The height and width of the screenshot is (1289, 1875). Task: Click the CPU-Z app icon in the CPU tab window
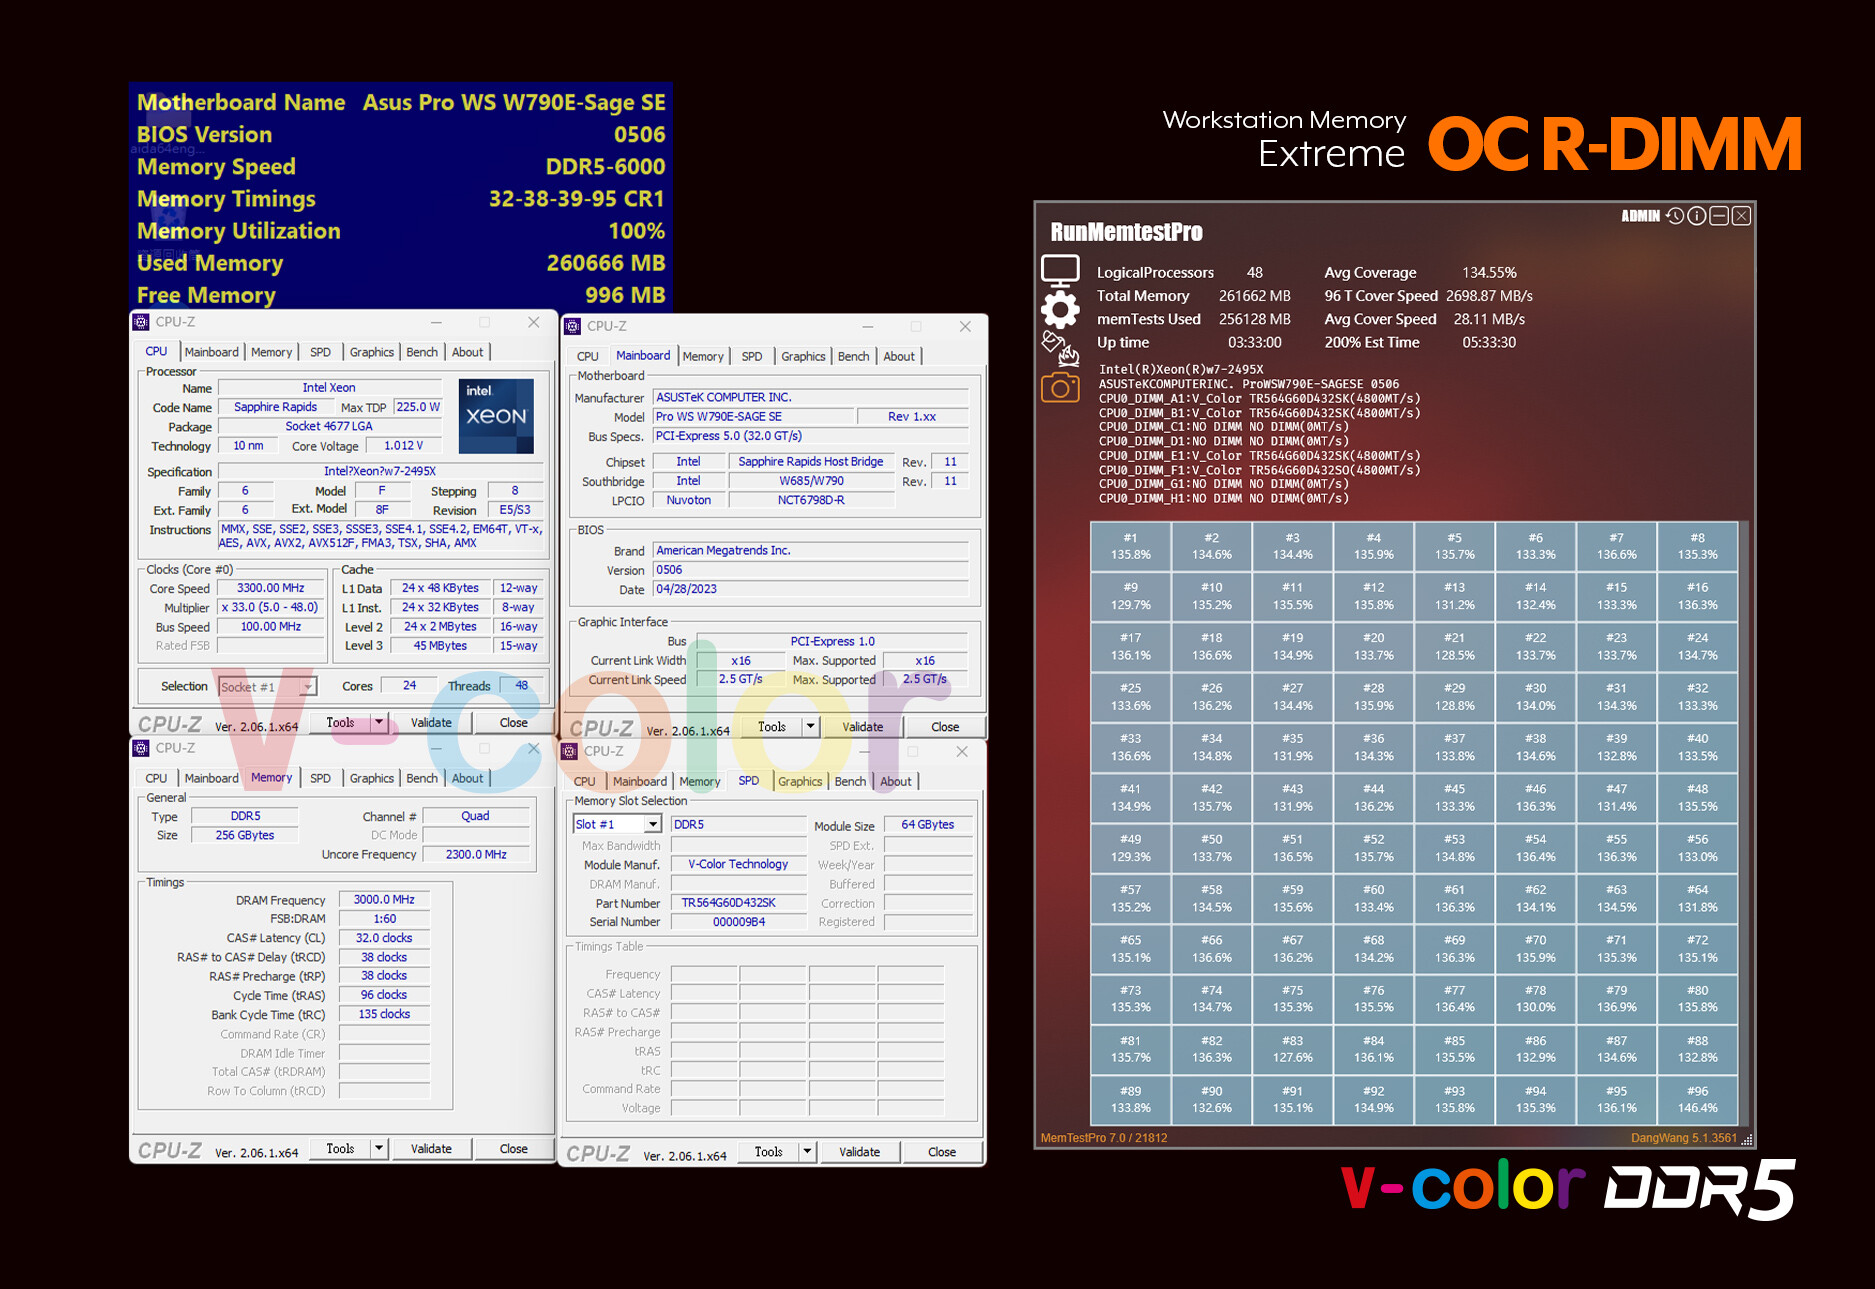(x=141, y=322)
